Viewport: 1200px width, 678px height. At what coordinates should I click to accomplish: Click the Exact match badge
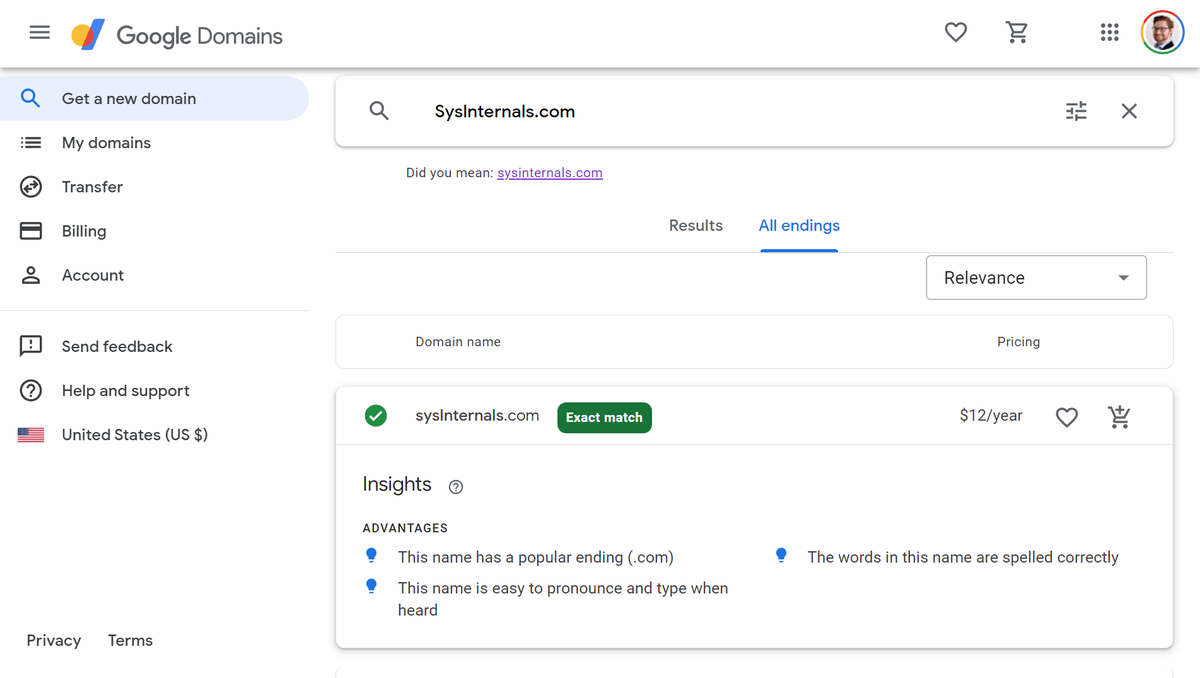[x=604, y=417]
